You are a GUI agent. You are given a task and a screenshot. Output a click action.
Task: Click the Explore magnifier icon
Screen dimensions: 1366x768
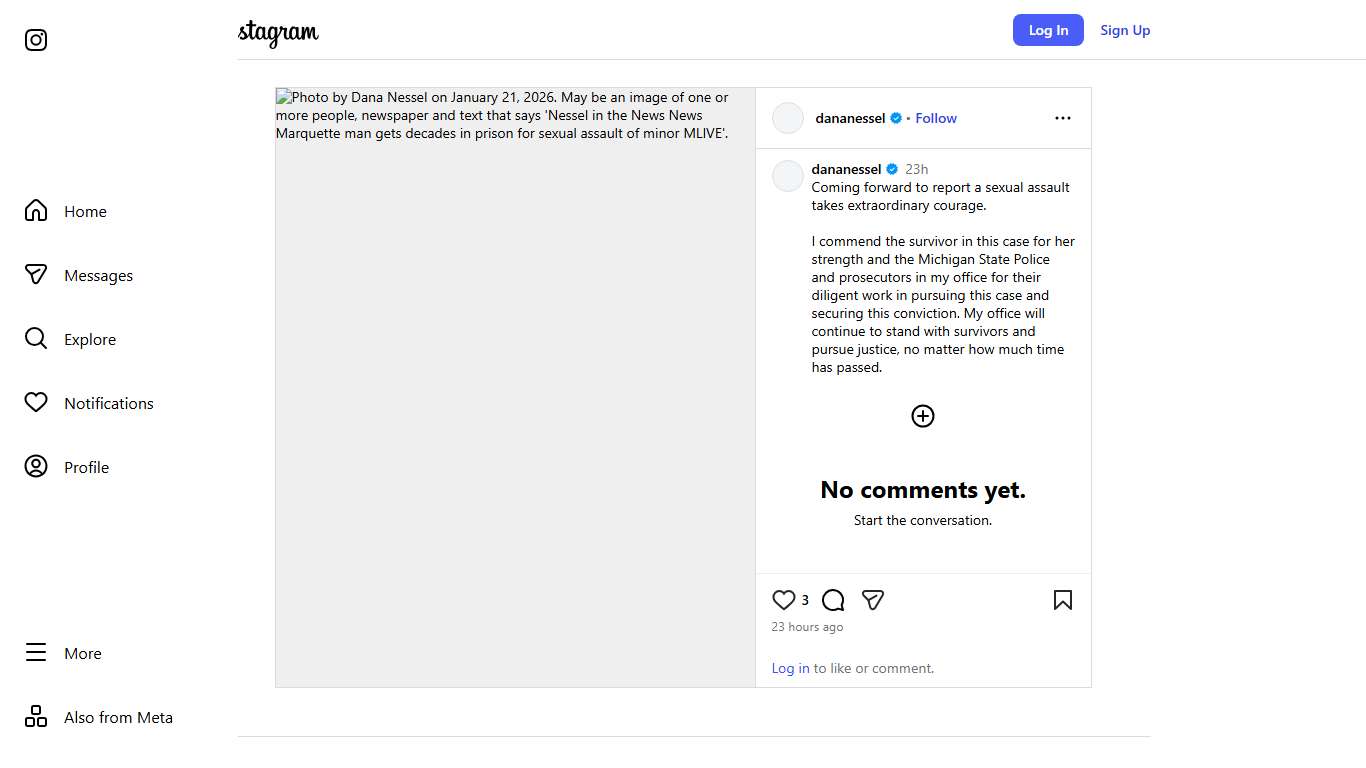pyautogui.click(x=36, y=339)
